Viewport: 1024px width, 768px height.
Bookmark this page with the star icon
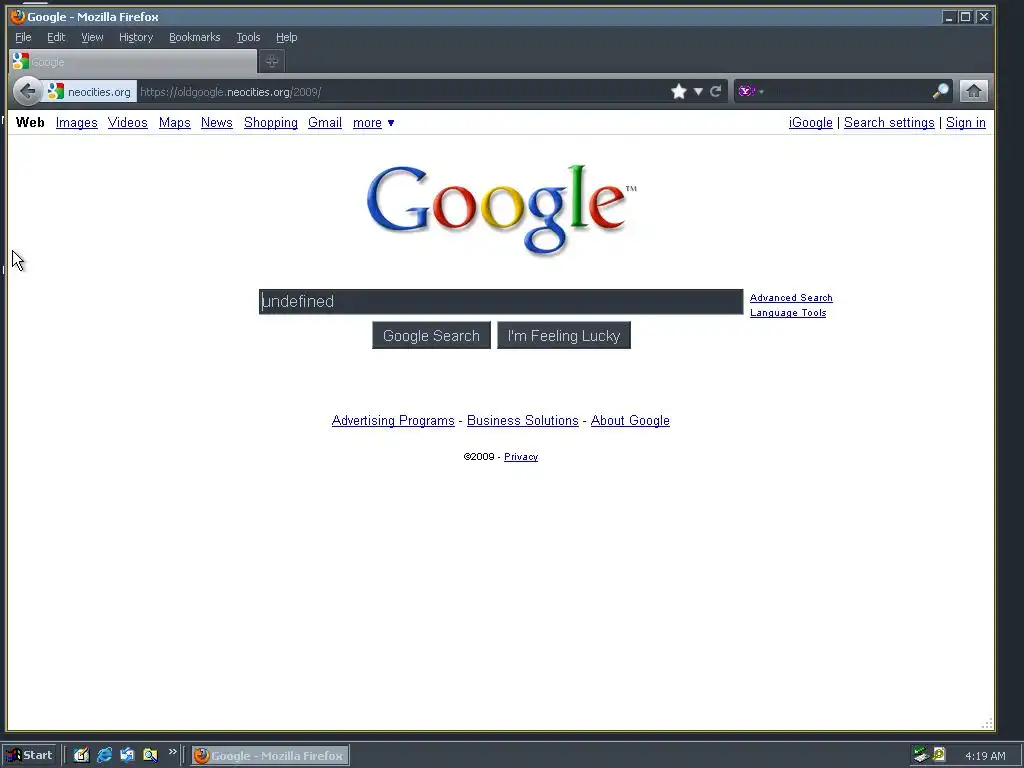pos(679,91)
